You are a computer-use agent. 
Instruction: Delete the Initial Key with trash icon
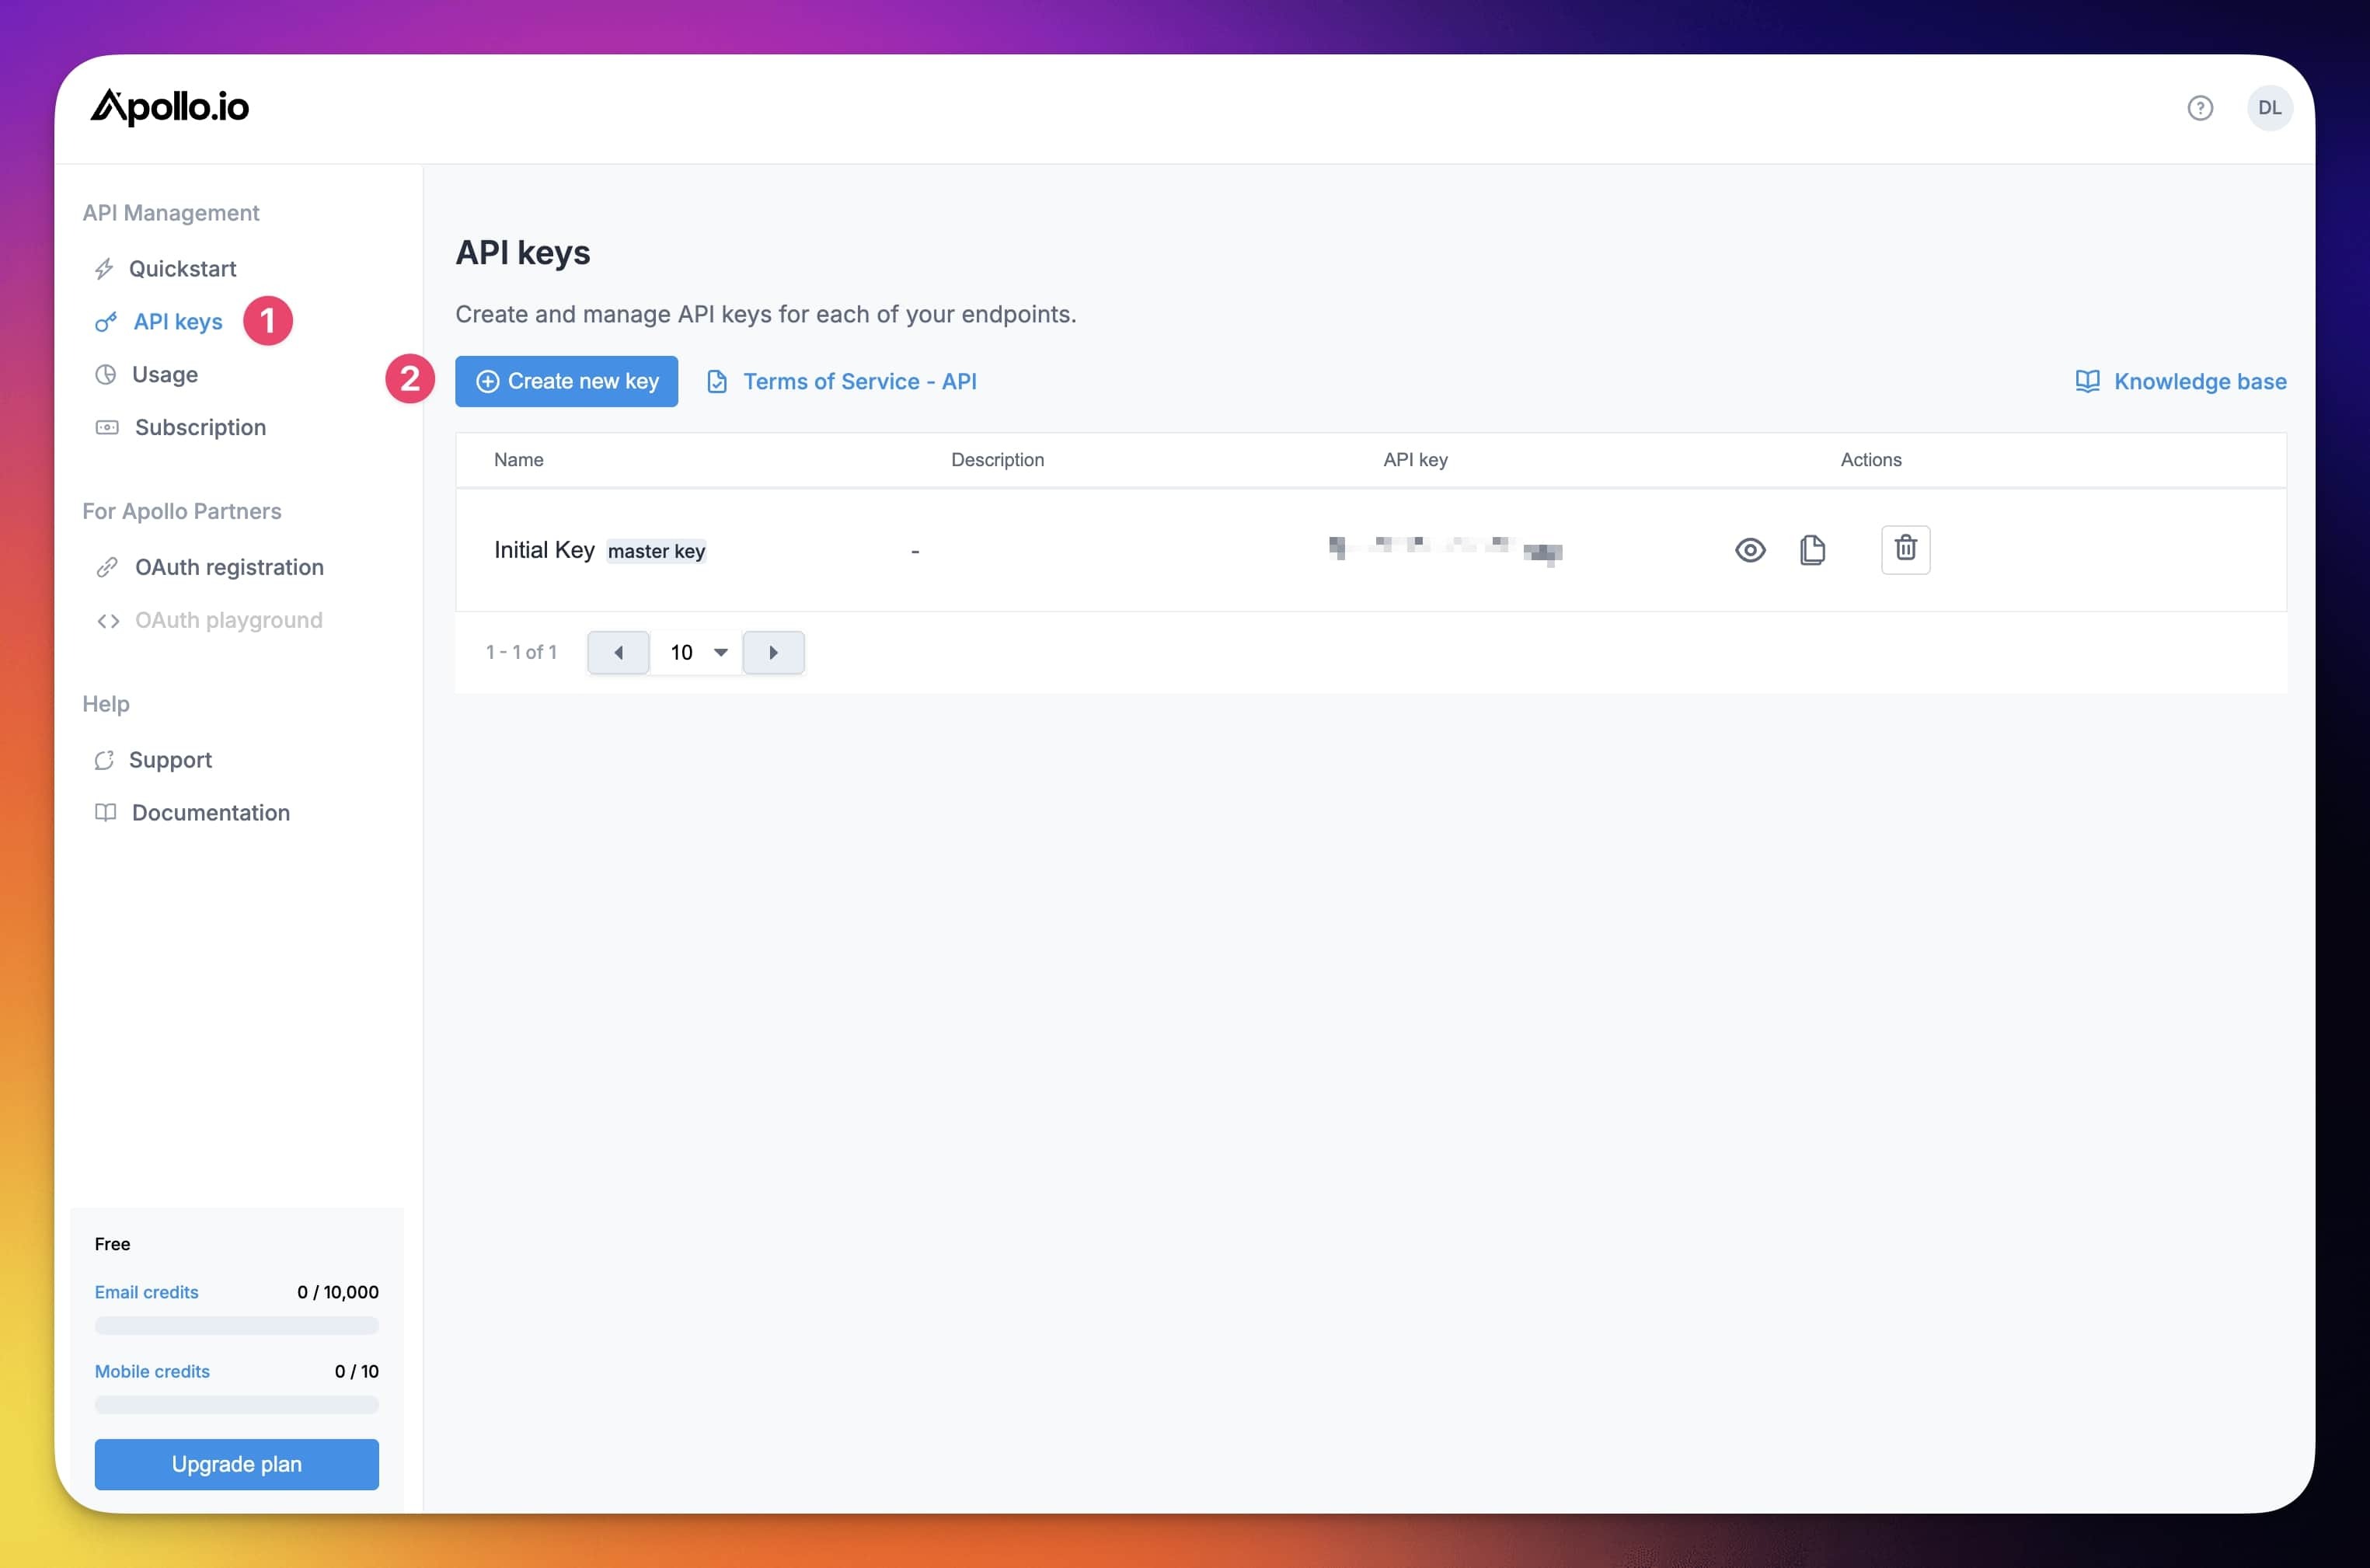coord(1905,549)
